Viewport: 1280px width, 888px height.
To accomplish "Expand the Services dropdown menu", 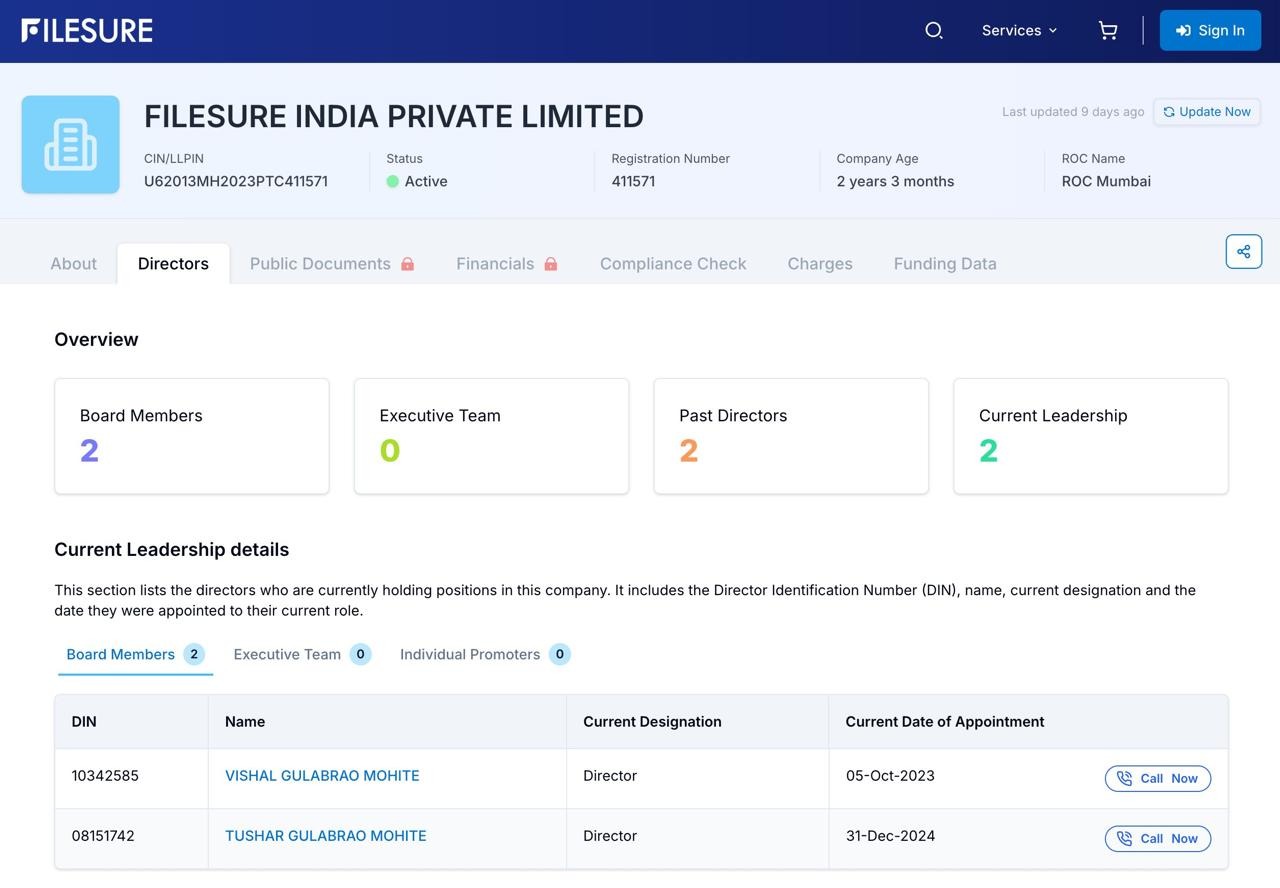I will tap(1019, 31).
